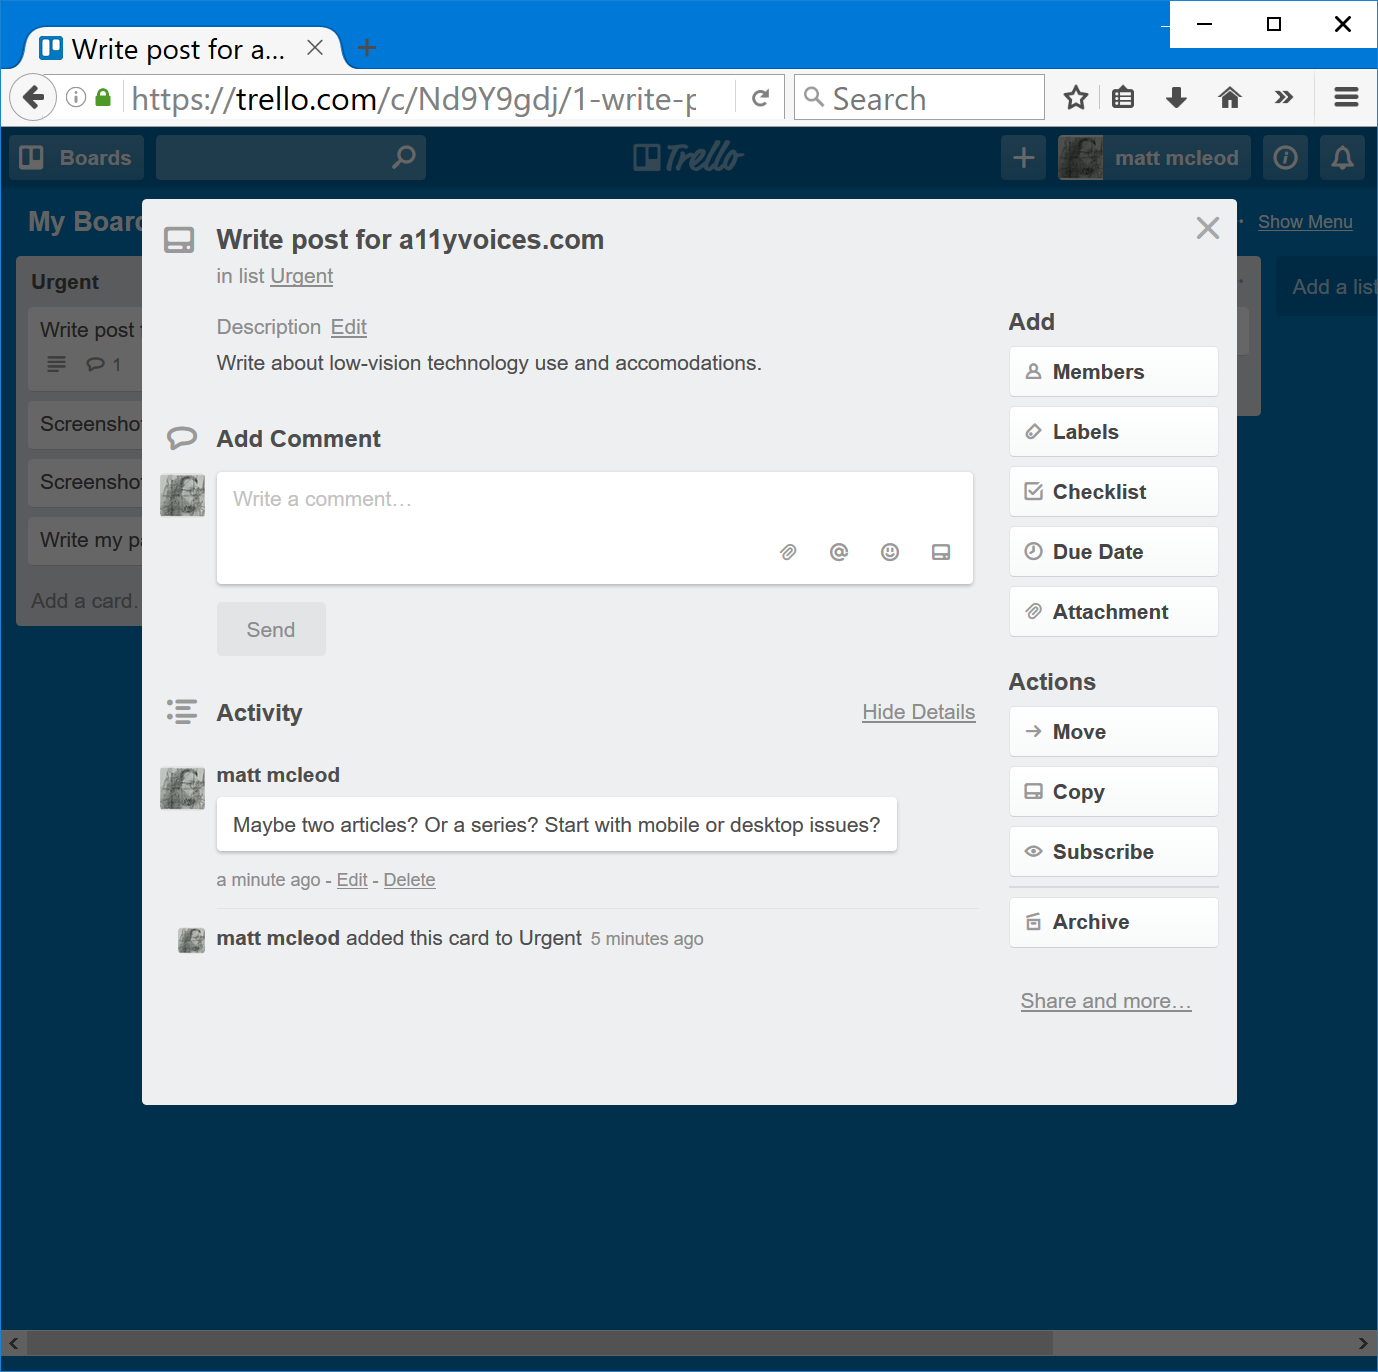Click the Hide Details link
Image resolution: width=1378 pixels, height=1372 pixels.
click(x=919, y=712)
